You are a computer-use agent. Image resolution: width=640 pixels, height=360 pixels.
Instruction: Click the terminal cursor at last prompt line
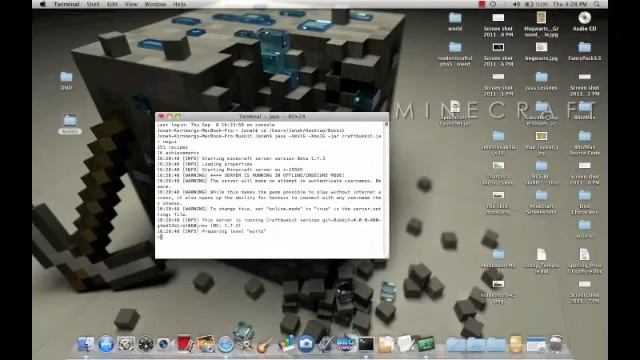(x=162, y=237)
